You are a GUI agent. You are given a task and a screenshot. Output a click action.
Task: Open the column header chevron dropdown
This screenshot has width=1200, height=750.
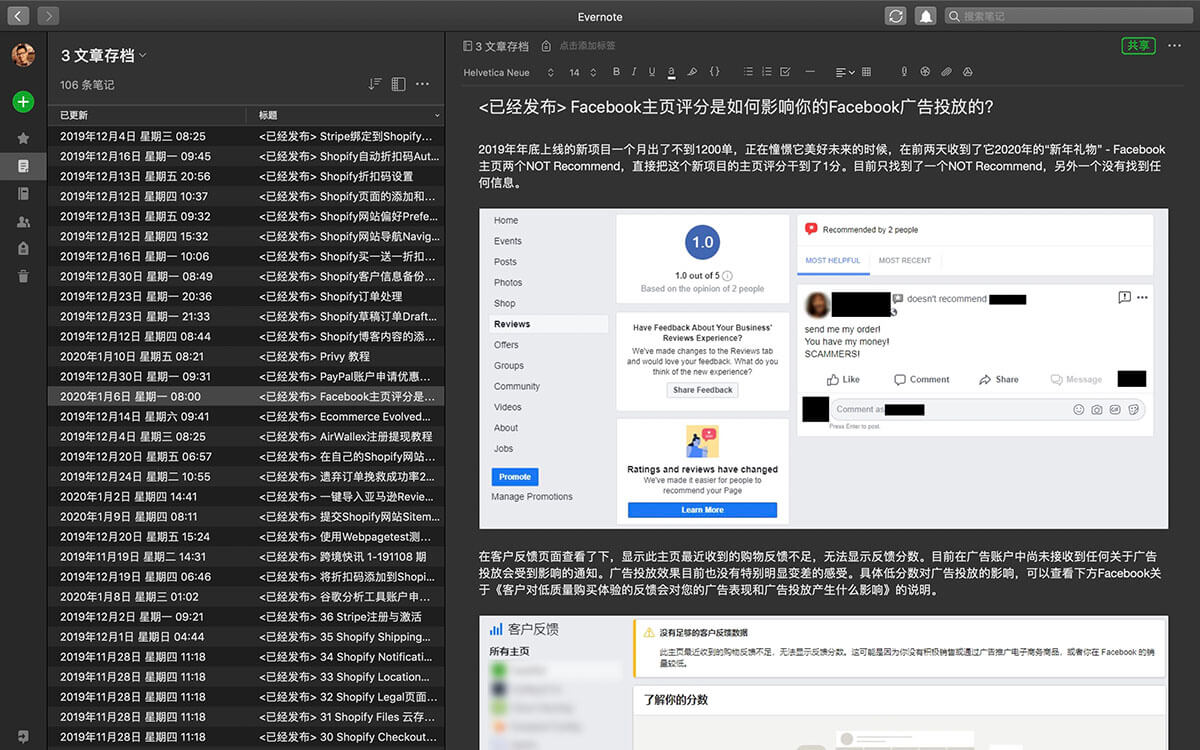(x=437, y=116)
